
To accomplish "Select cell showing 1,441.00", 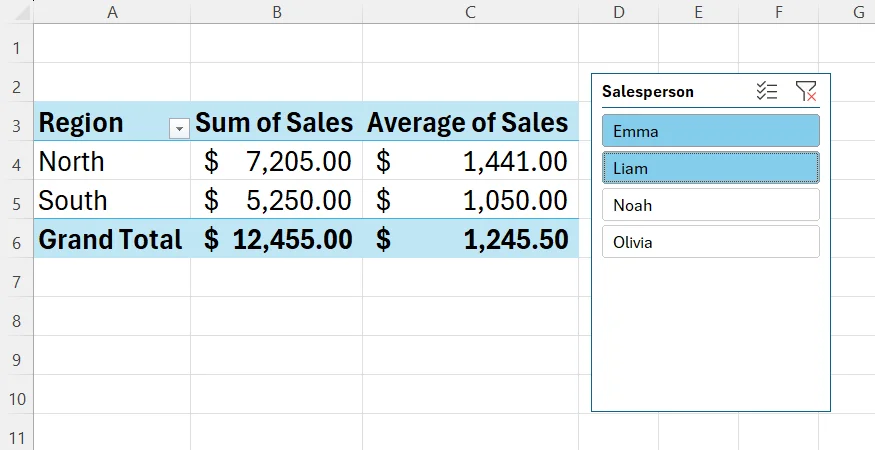I will point(470,161).
